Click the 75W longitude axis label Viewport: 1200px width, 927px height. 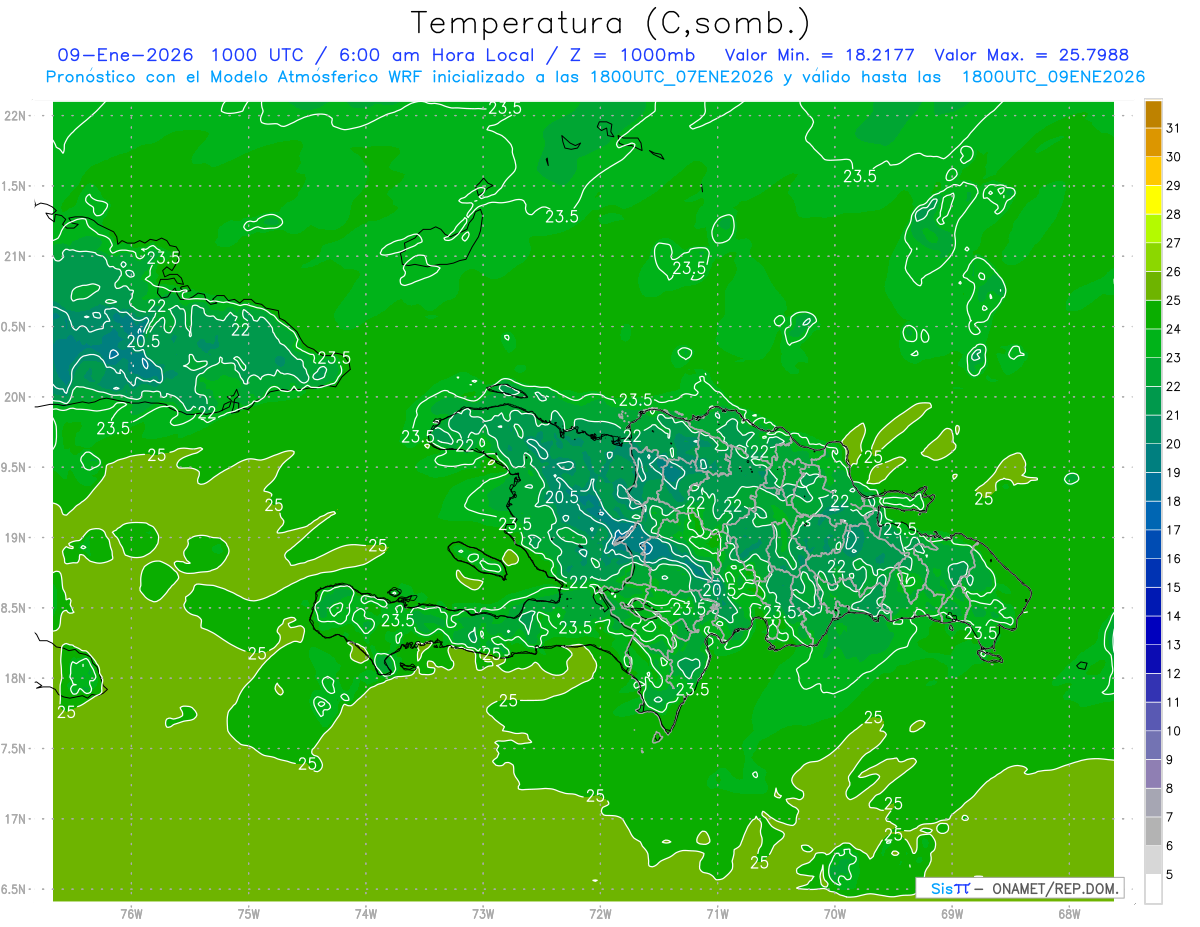[x=249, y=913]
